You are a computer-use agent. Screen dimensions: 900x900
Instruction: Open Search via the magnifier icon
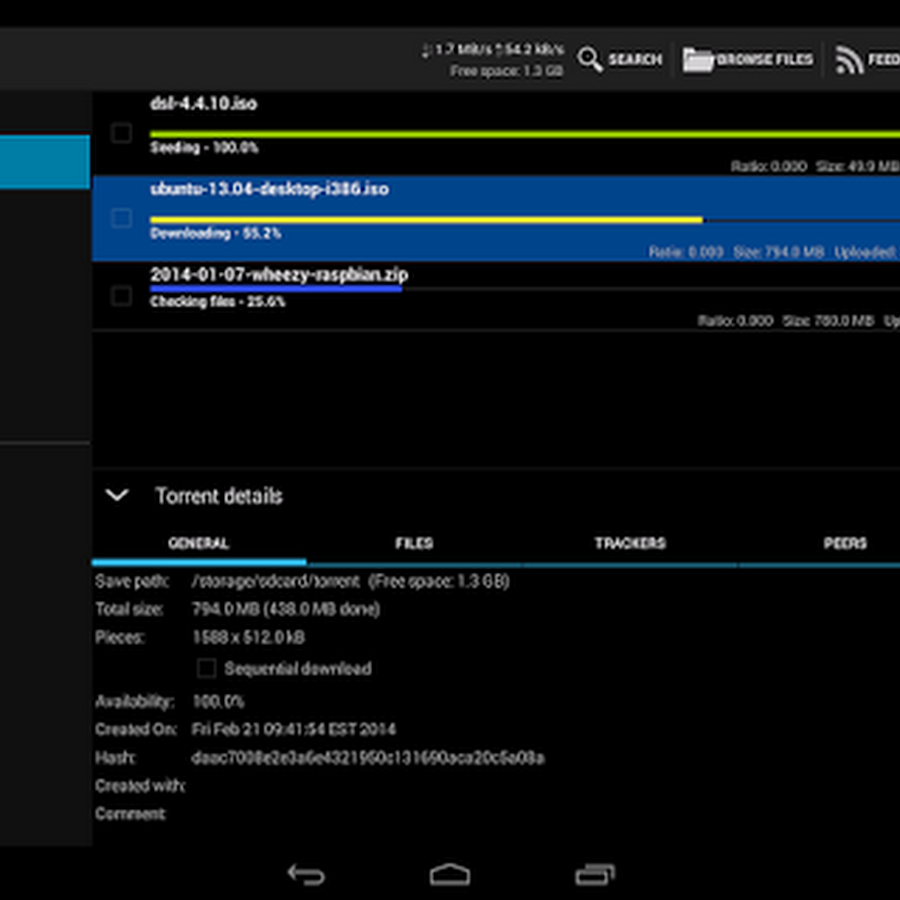[590, 59]
